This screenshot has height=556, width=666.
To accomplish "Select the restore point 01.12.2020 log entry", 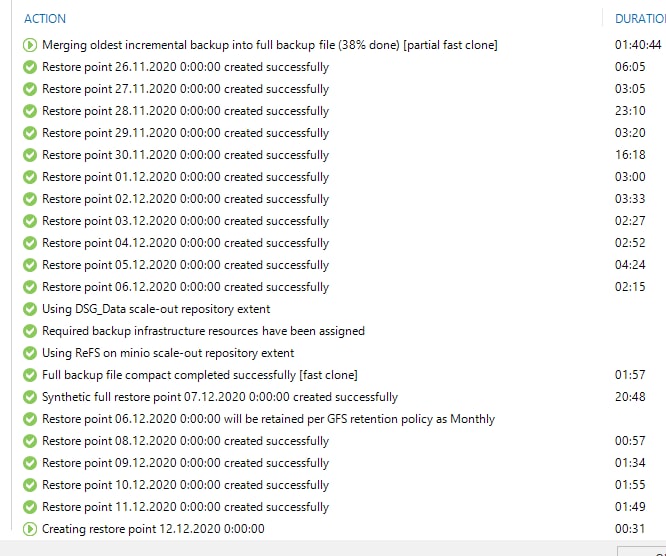I will coord(185,177).
